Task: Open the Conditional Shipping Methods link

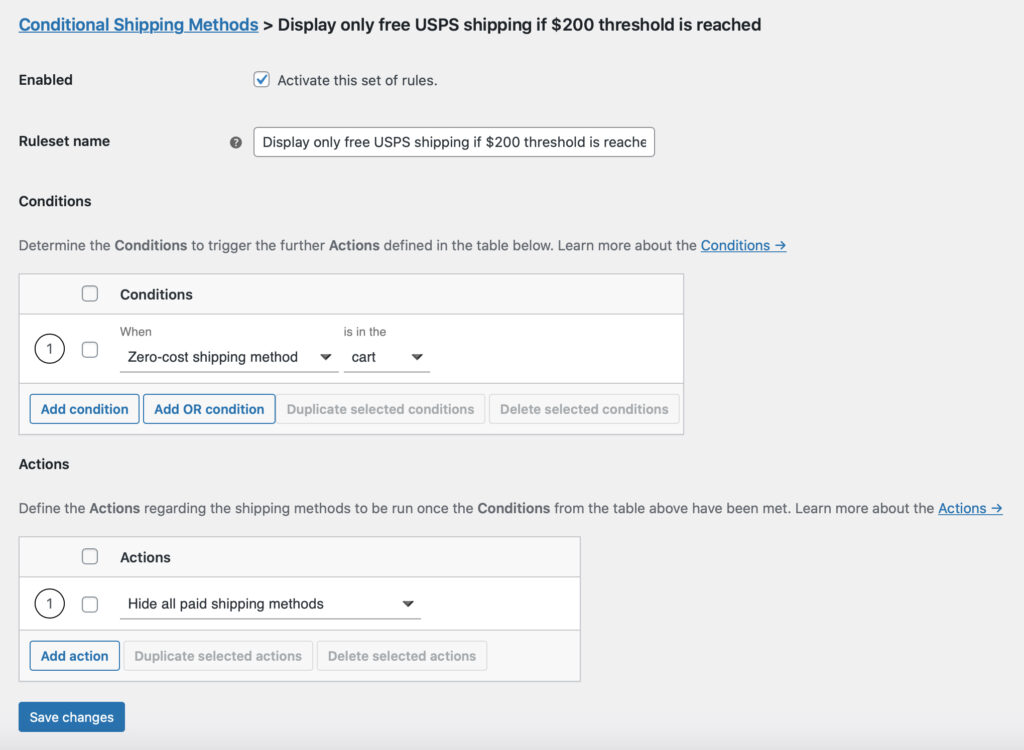Action: (x=138, y=24)
